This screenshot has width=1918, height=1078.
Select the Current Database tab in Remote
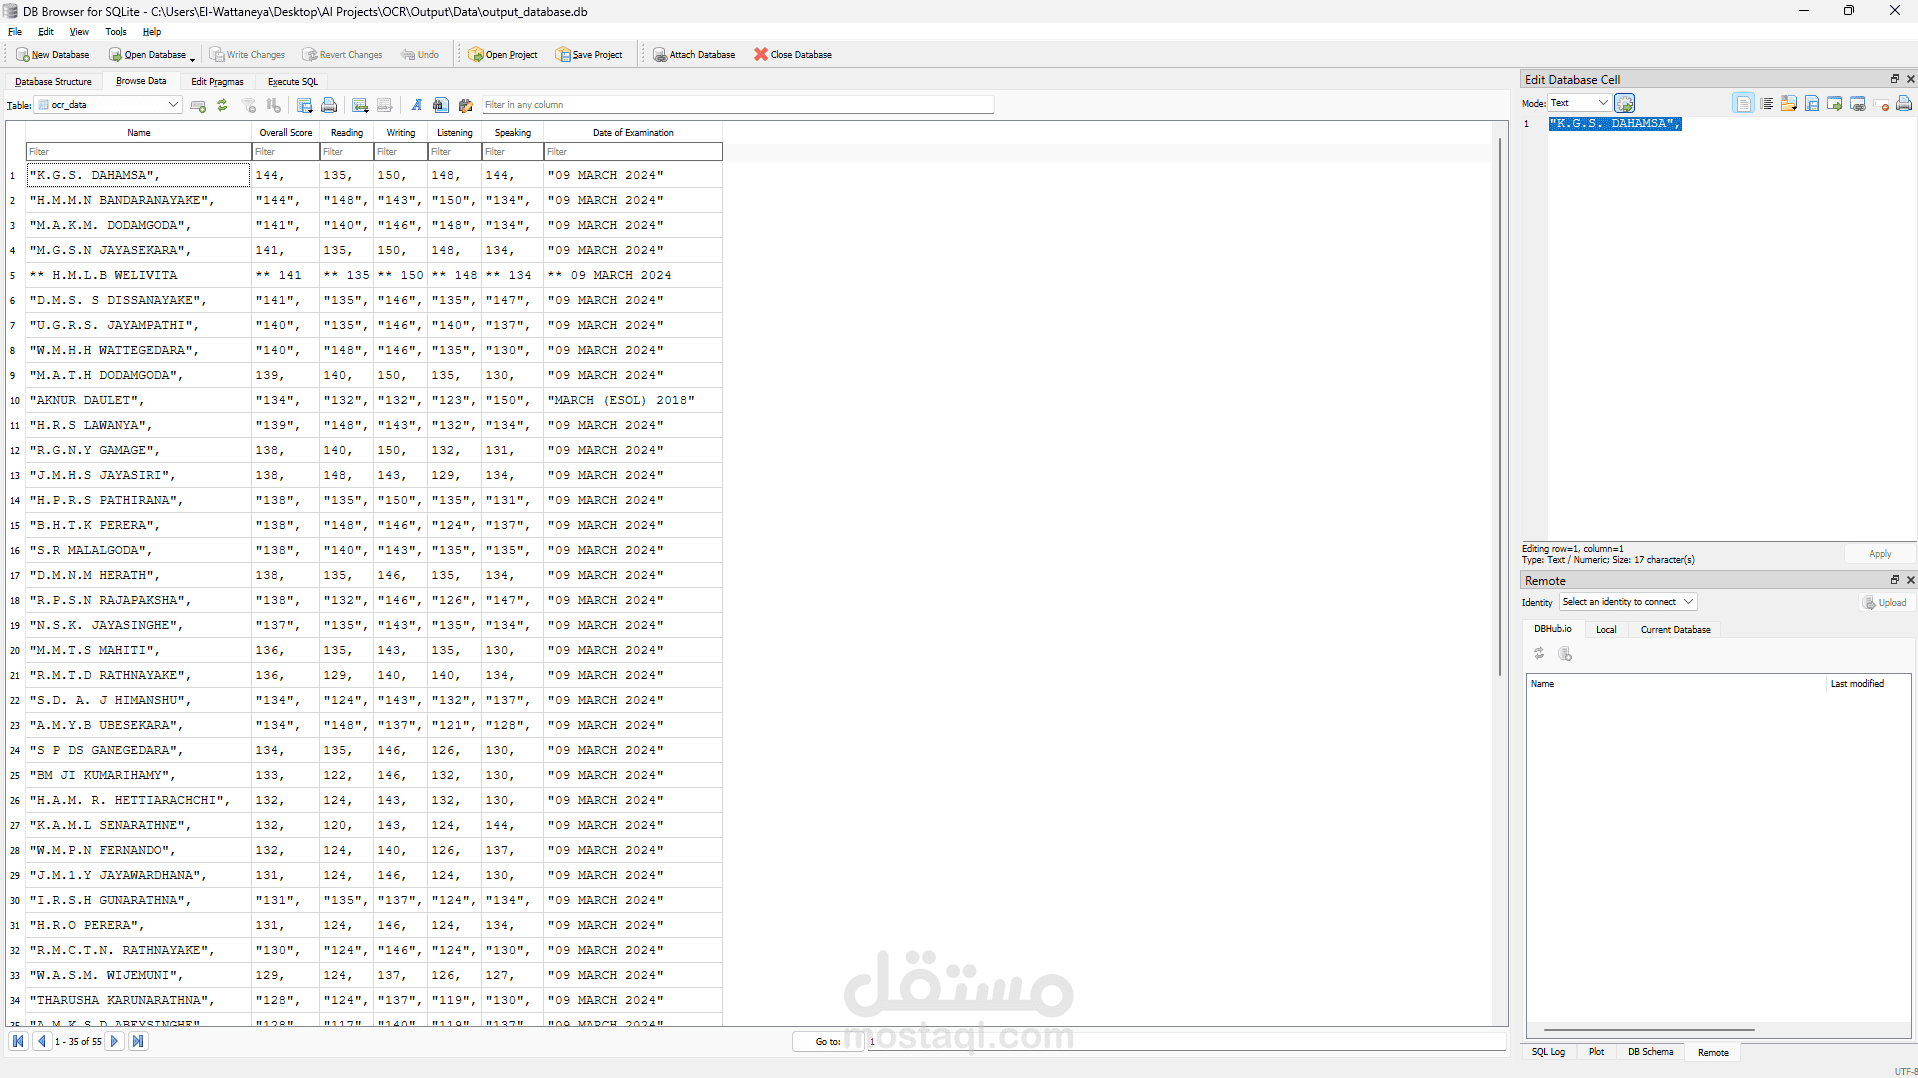(x=1676, y=630)
